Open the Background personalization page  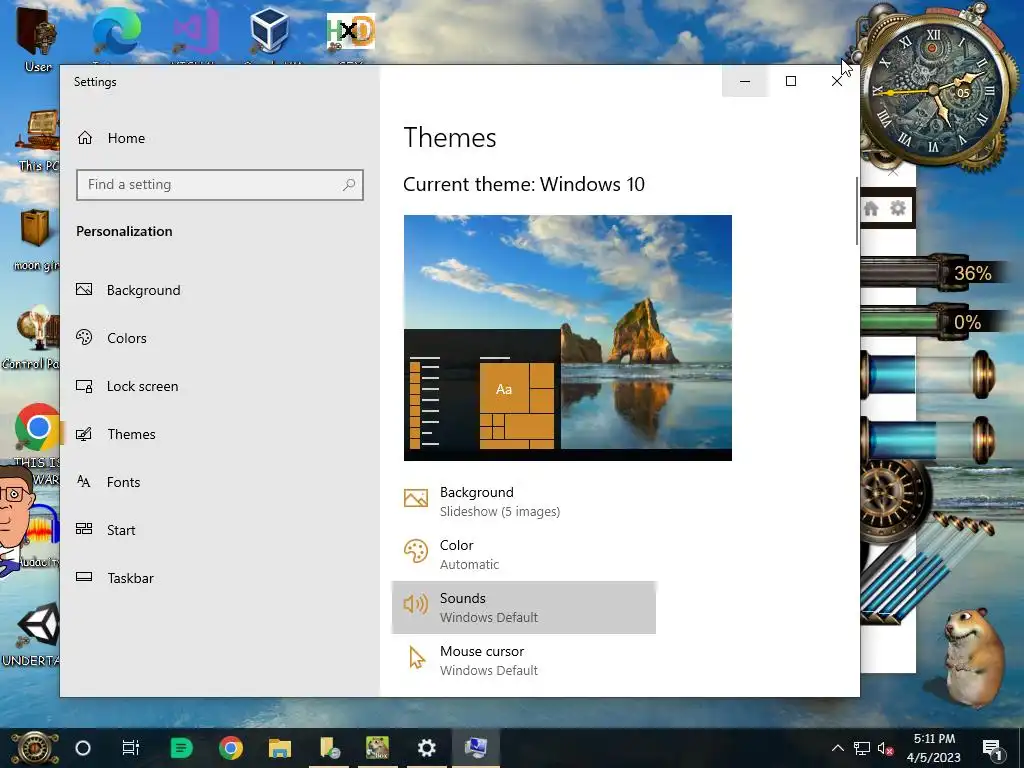tap(143, 290)
